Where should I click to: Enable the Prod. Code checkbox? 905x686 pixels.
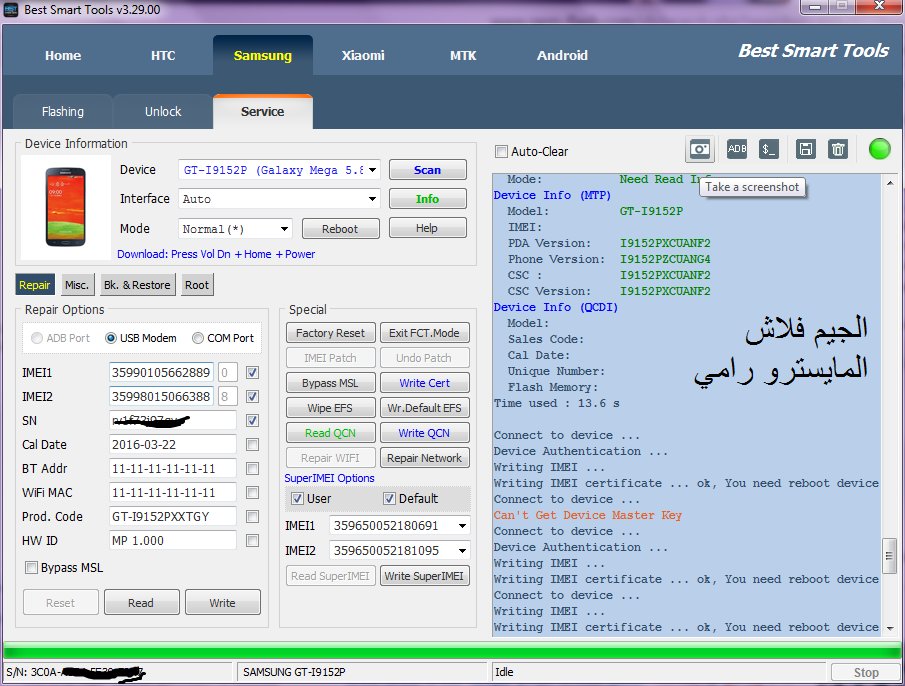click(x=252, y=516)
